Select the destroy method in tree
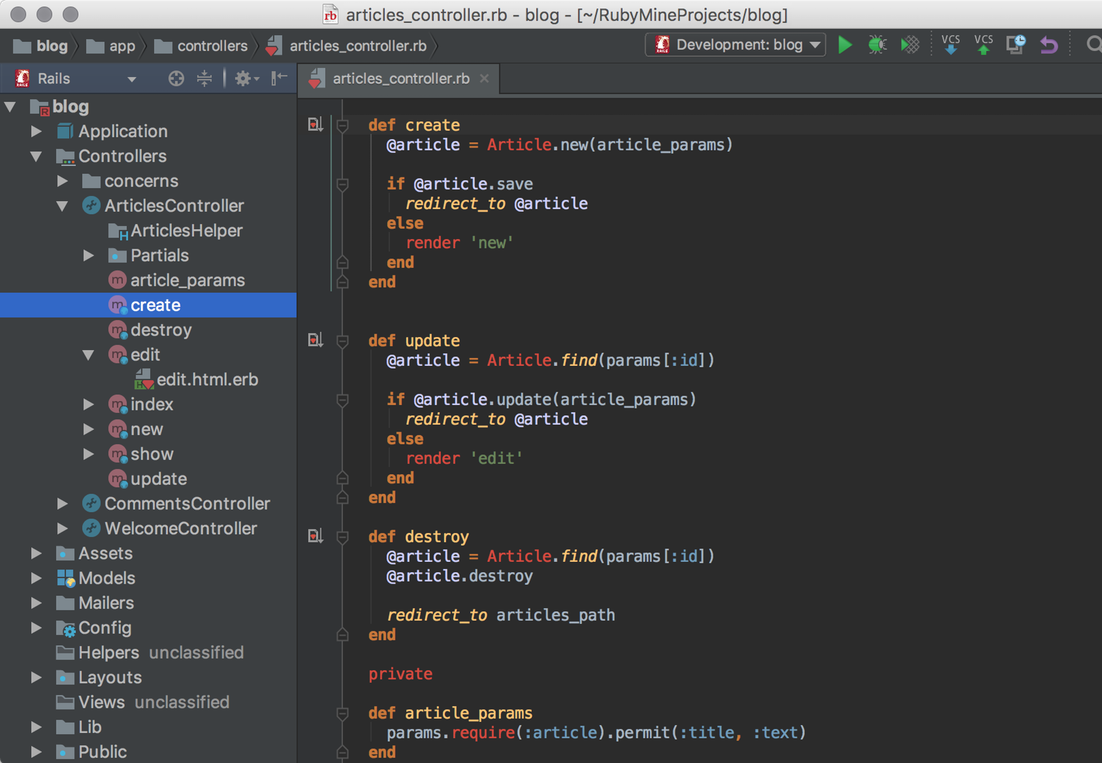Screen dimensions: 1102x763 tap(150, 330)
